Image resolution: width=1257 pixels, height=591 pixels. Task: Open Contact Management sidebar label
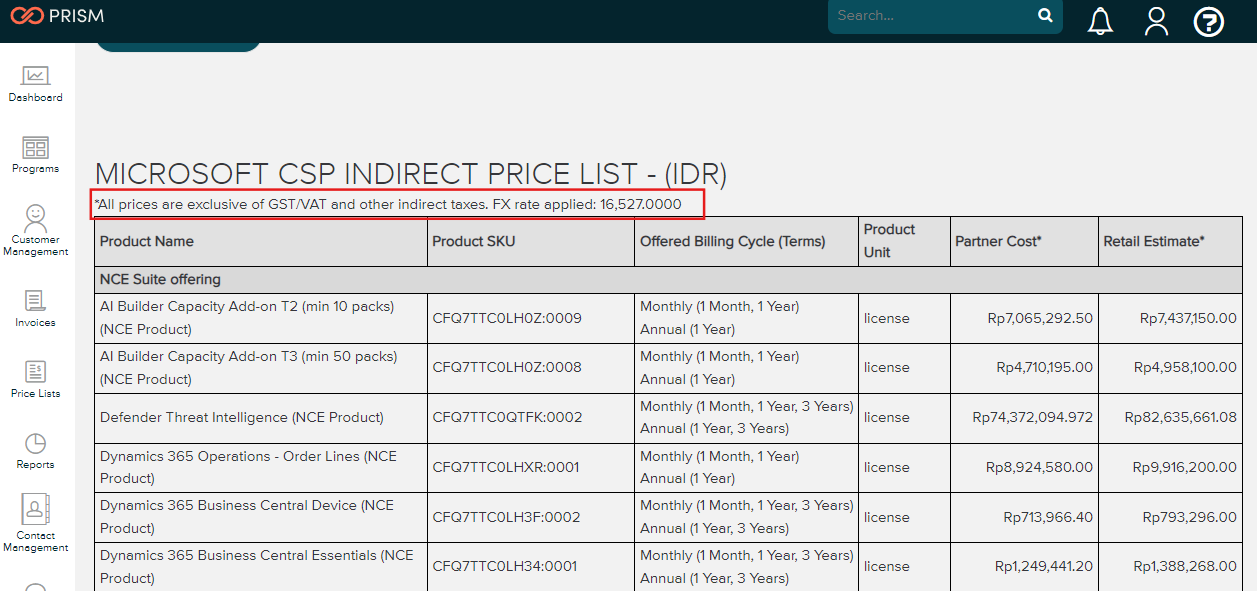pyautogui.click(x=36, y=542)
